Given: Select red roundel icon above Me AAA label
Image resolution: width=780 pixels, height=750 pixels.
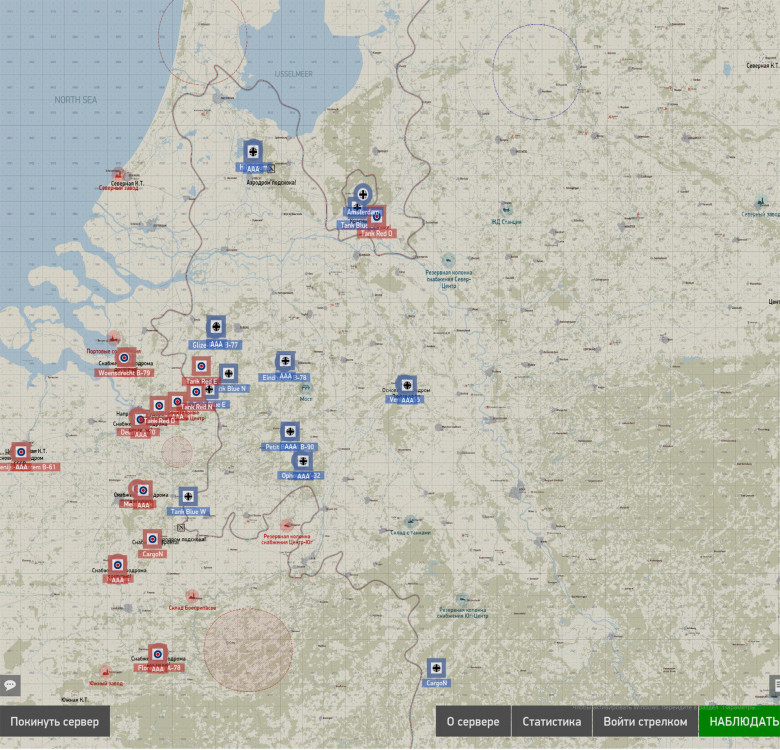Looking at the screenshot, I should coord(143,490).
